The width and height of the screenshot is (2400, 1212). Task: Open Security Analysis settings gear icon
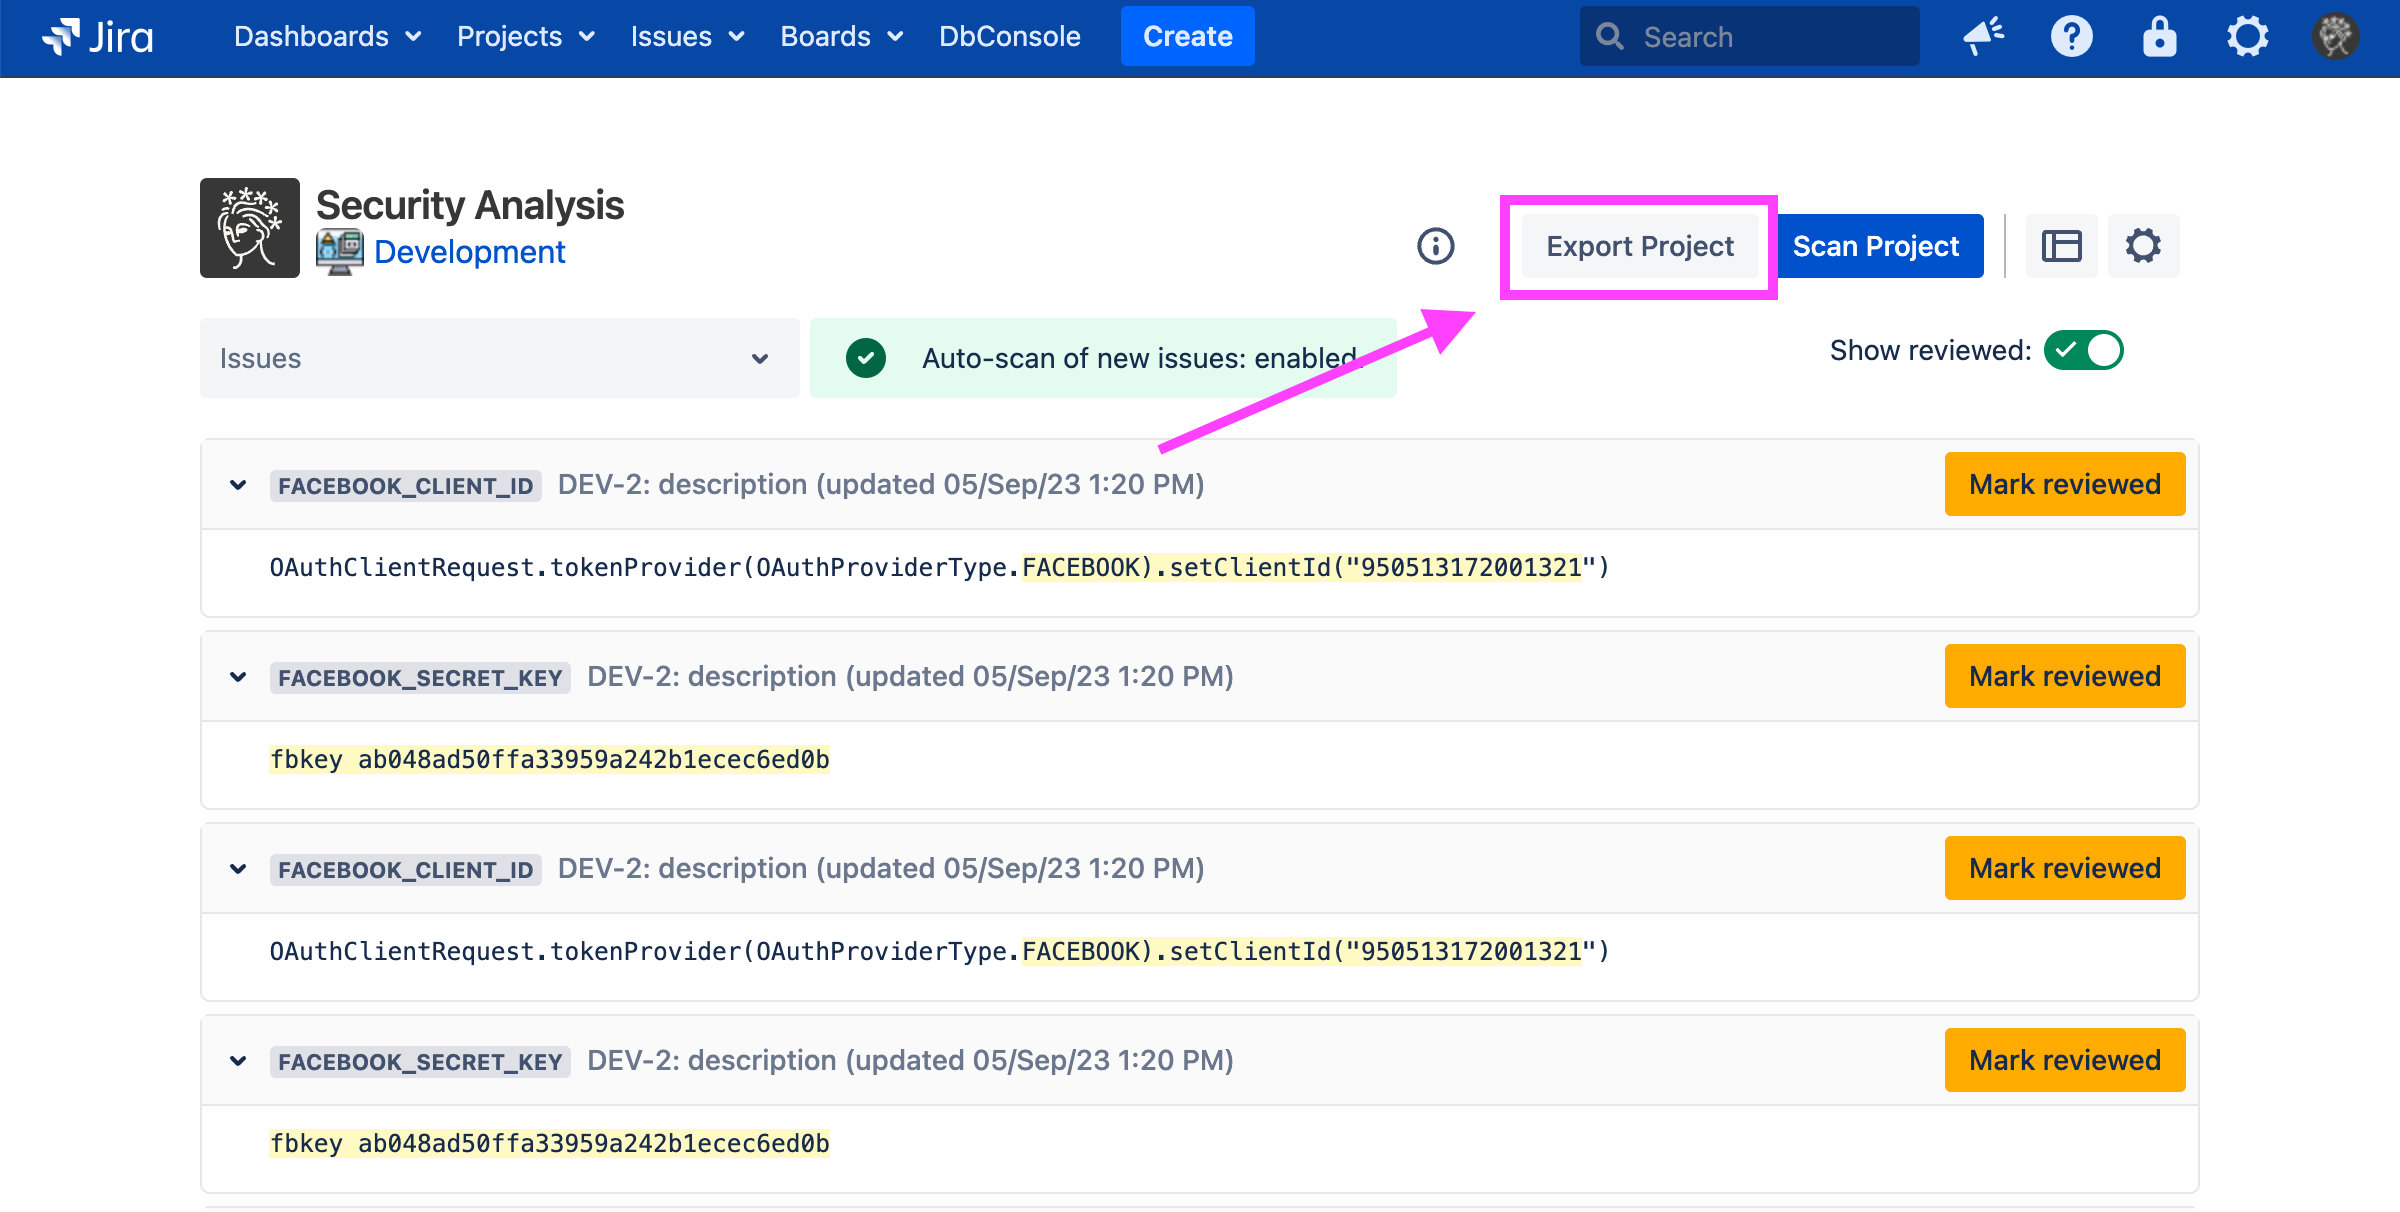point(2143,246)
